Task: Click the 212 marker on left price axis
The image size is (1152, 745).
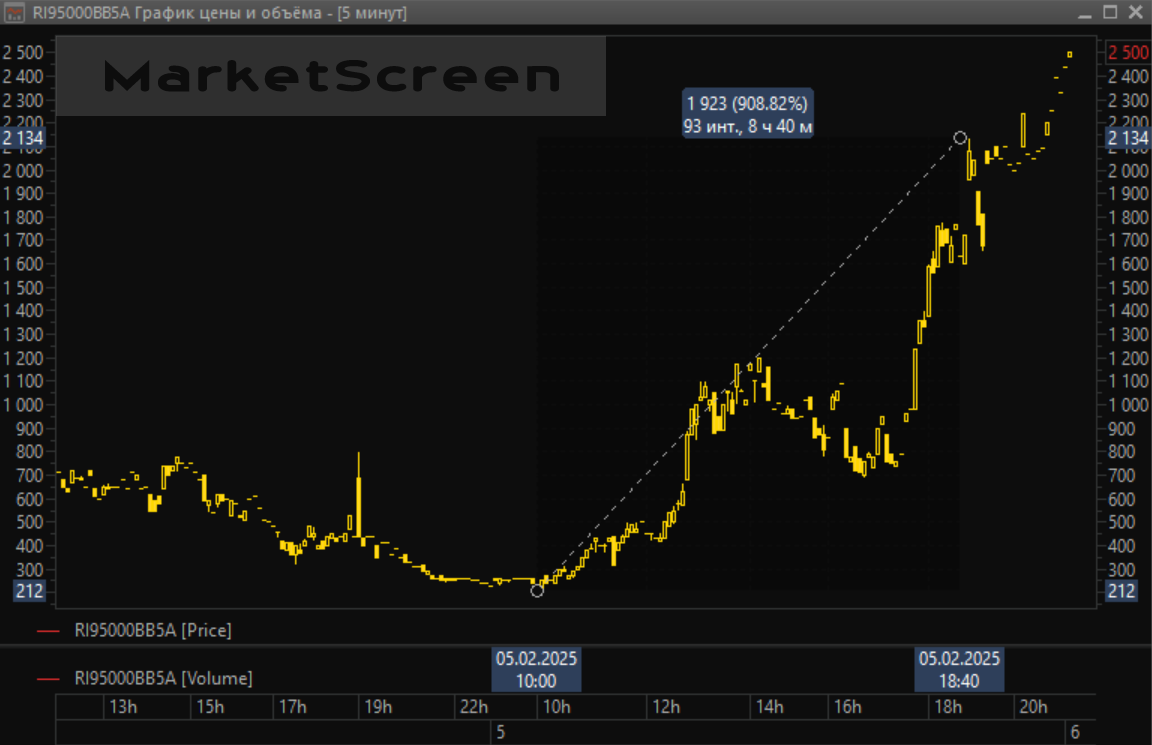Action: click(x=29, y=591)
